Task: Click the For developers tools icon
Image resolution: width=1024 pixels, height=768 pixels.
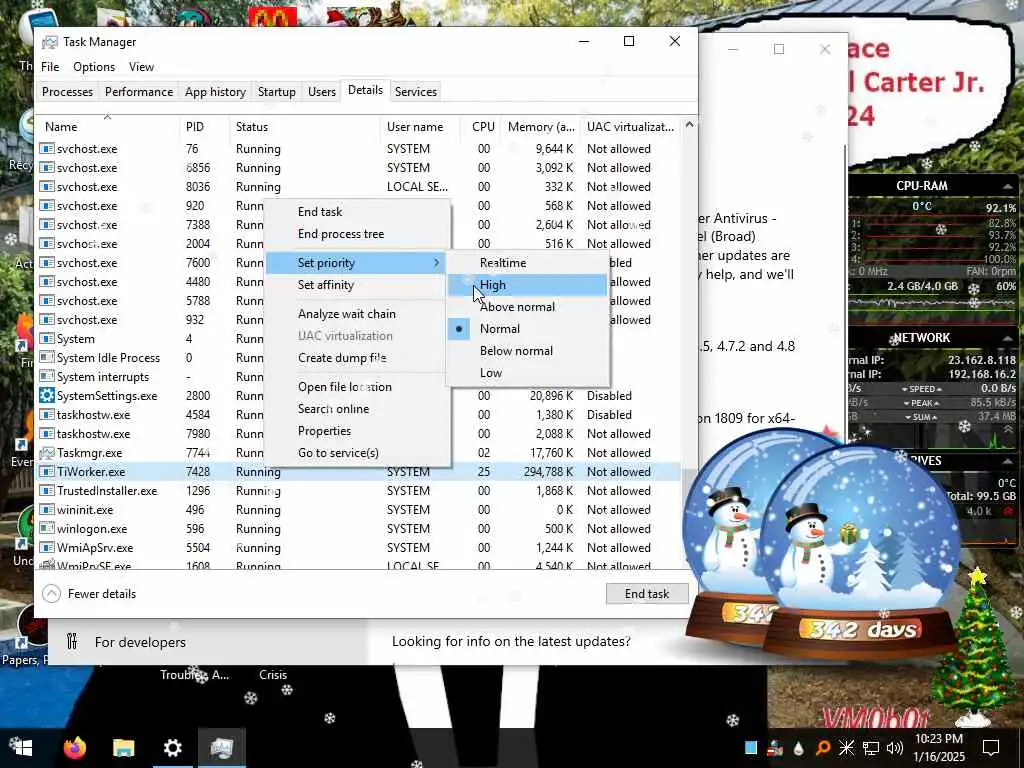Action: click(72, 641)
